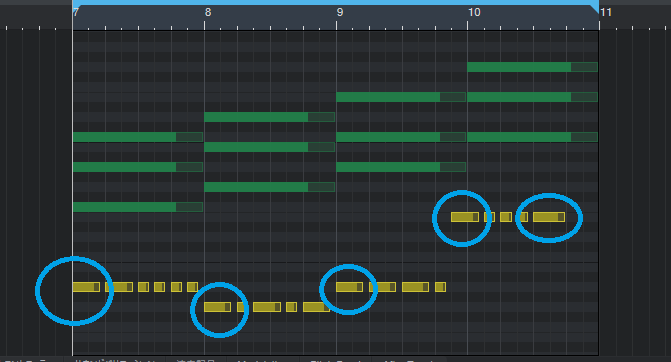Select the long upper yellow note in the right blue circle
The image size is (671, 362).
tap(549, 217)
